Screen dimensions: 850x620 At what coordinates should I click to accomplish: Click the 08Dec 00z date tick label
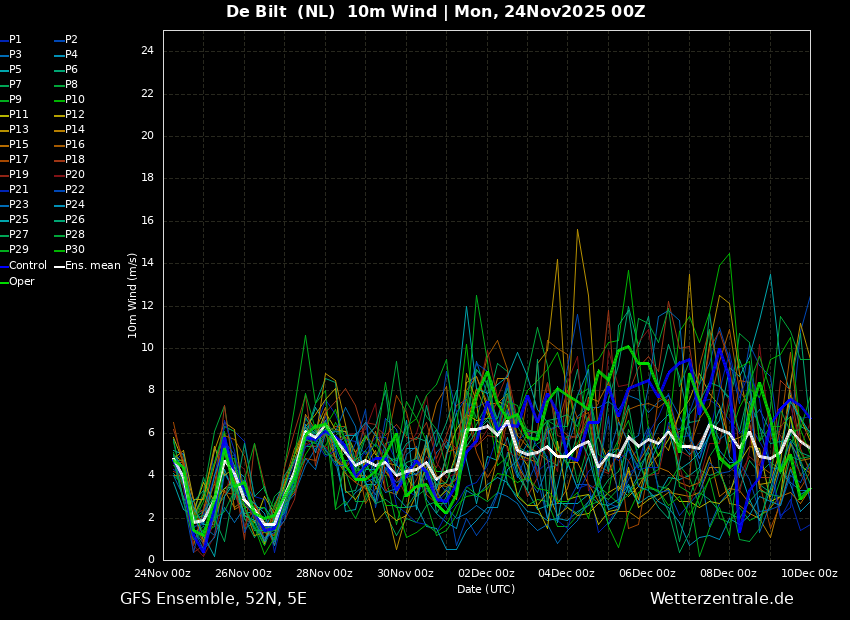tap(728, 573)
